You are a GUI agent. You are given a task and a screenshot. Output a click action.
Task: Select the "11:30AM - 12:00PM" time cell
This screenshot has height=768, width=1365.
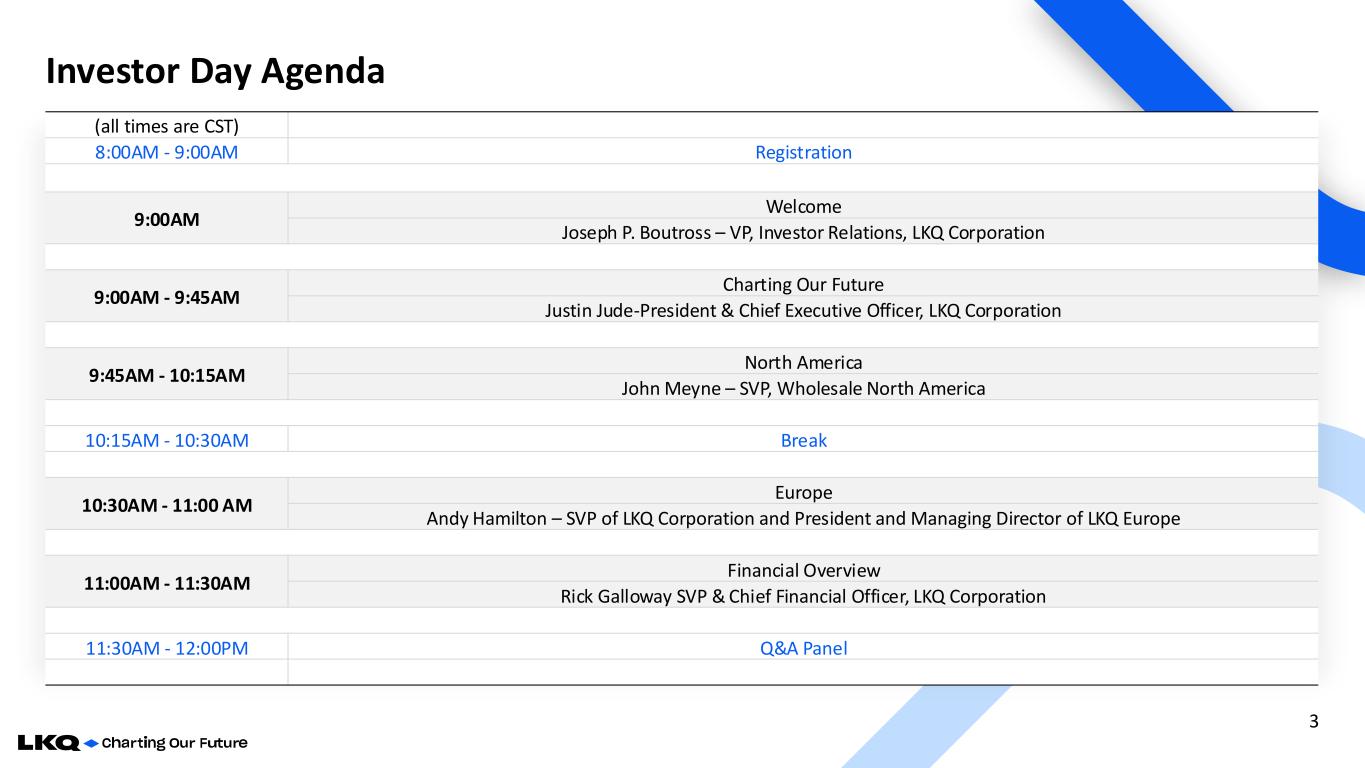pyautogui.click(x=166, y=648)
